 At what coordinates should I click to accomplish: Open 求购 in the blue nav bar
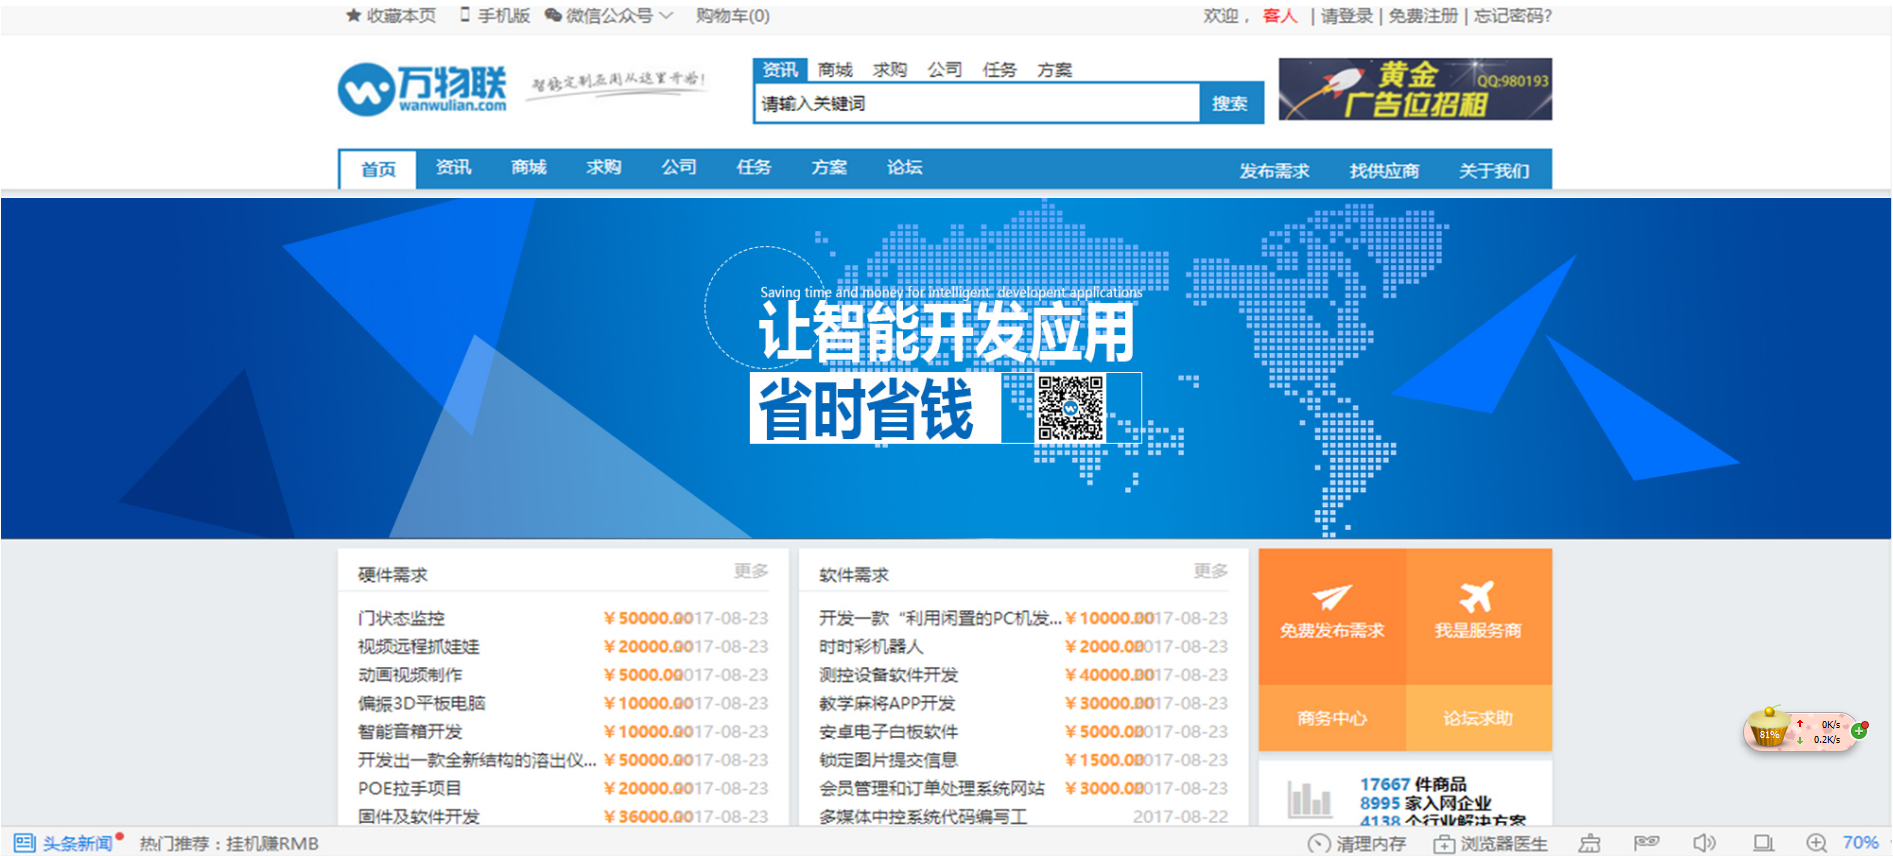click(x=604, y=167)
